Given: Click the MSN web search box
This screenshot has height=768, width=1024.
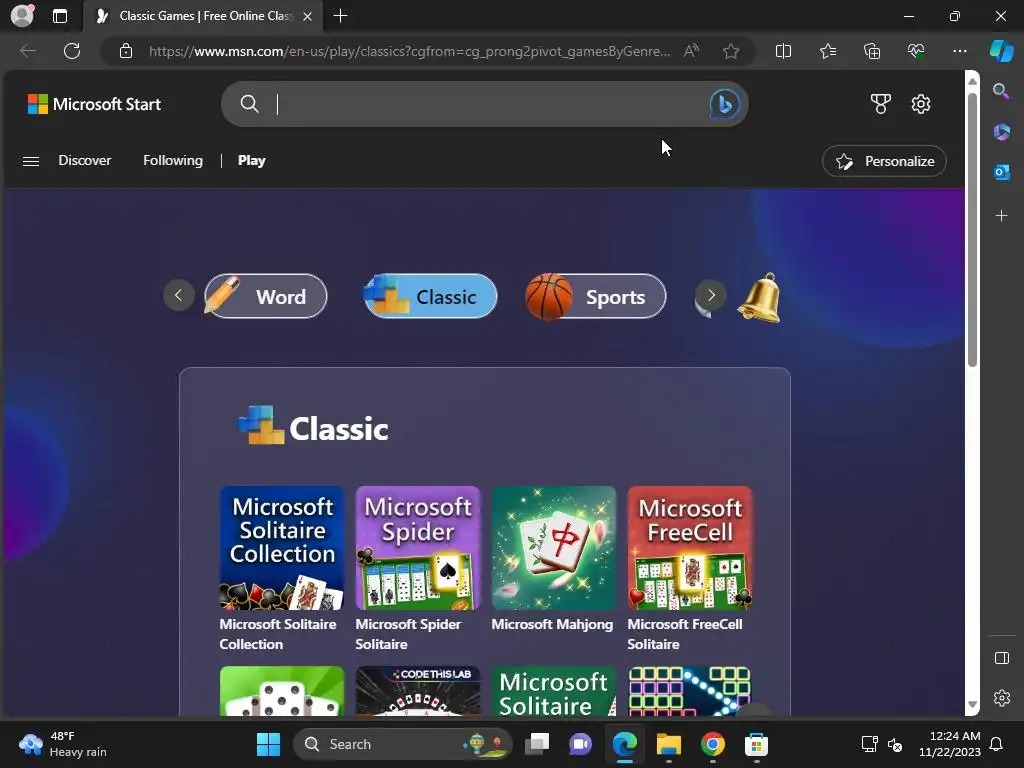Looking at the screenshot, I should point(485,104).
